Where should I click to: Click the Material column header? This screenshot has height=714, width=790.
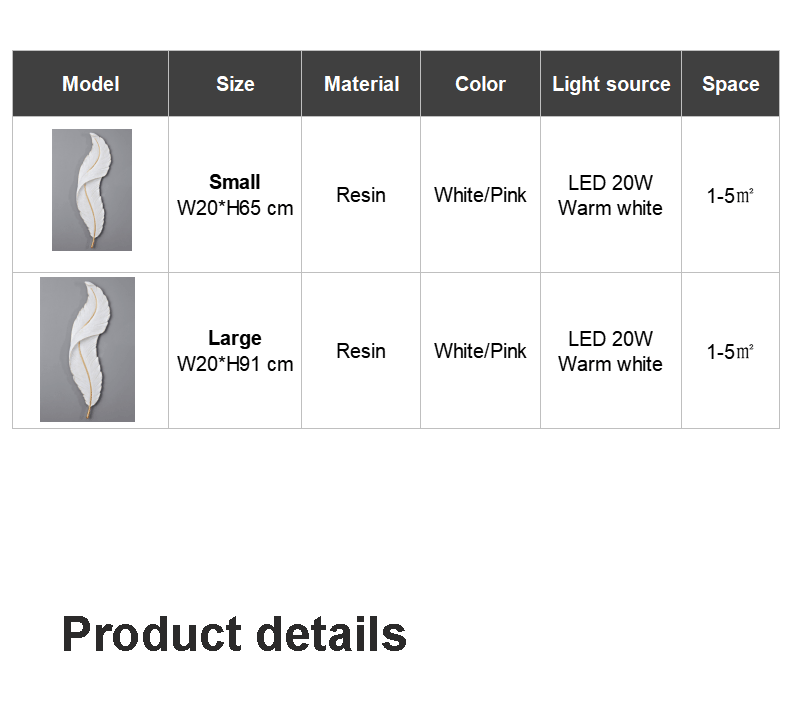point(361,84)
